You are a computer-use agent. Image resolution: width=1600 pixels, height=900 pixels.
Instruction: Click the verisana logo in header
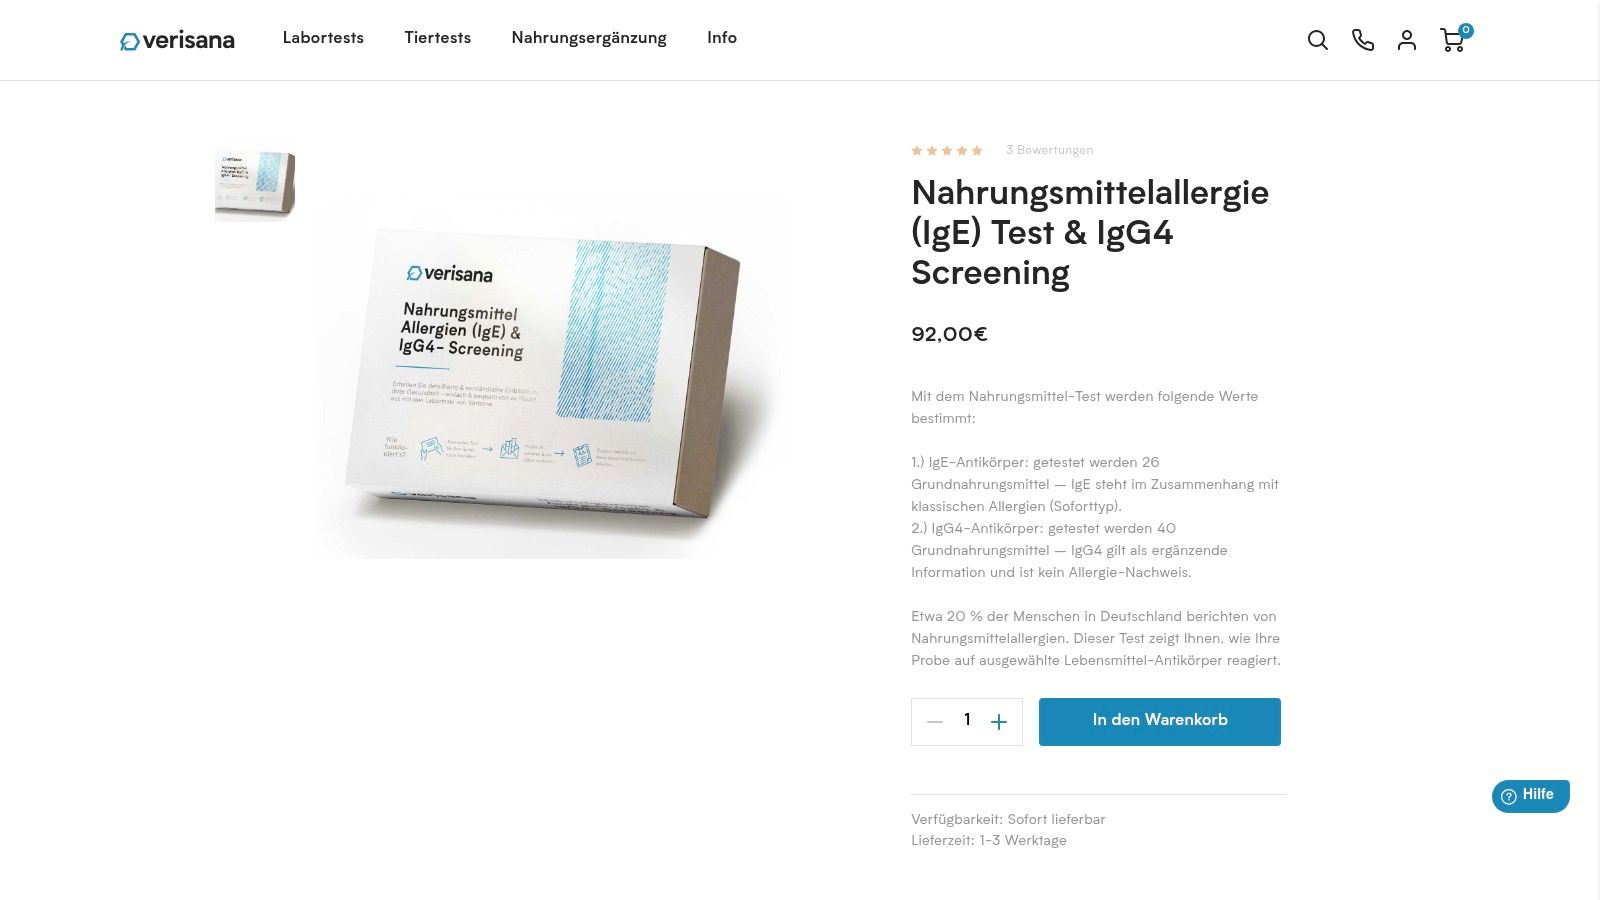tap(178, 40)
